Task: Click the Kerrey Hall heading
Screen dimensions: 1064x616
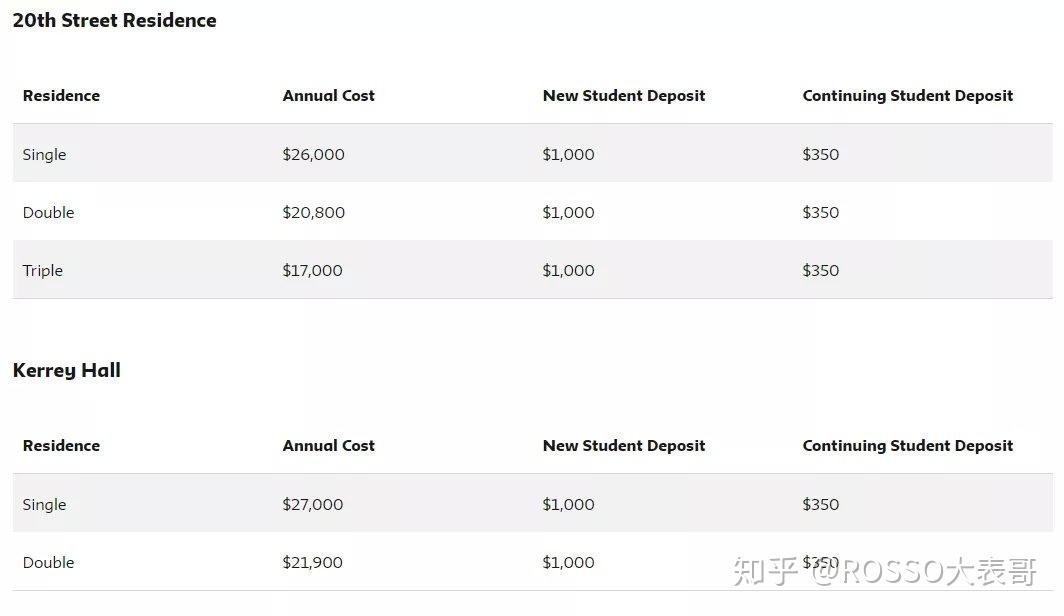Action: pos(66,371)
